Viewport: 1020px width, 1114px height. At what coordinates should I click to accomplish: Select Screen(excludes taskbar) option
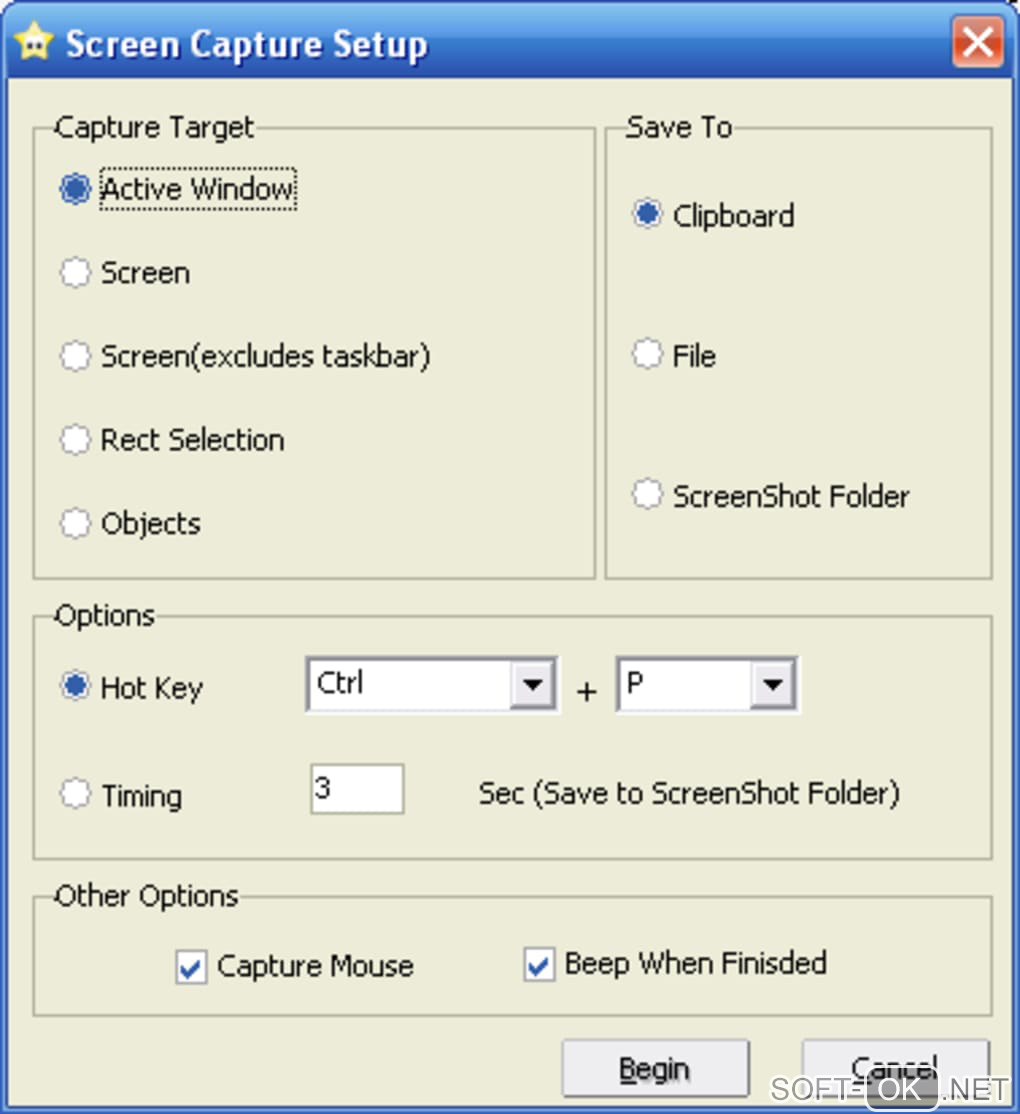76,357
